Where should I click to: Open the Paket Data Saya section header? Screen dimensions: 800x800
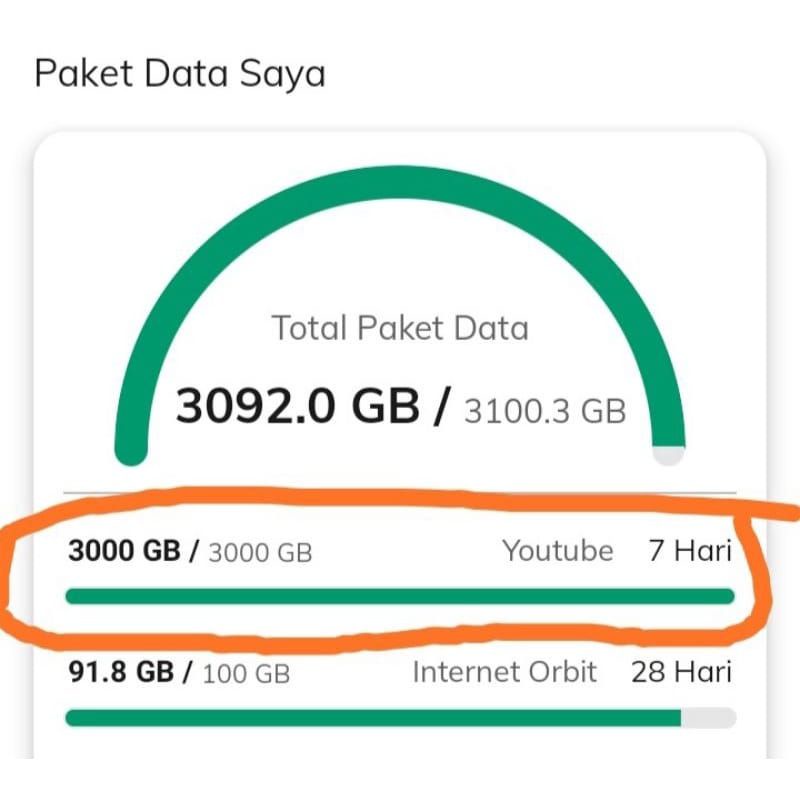coord(176,71)
